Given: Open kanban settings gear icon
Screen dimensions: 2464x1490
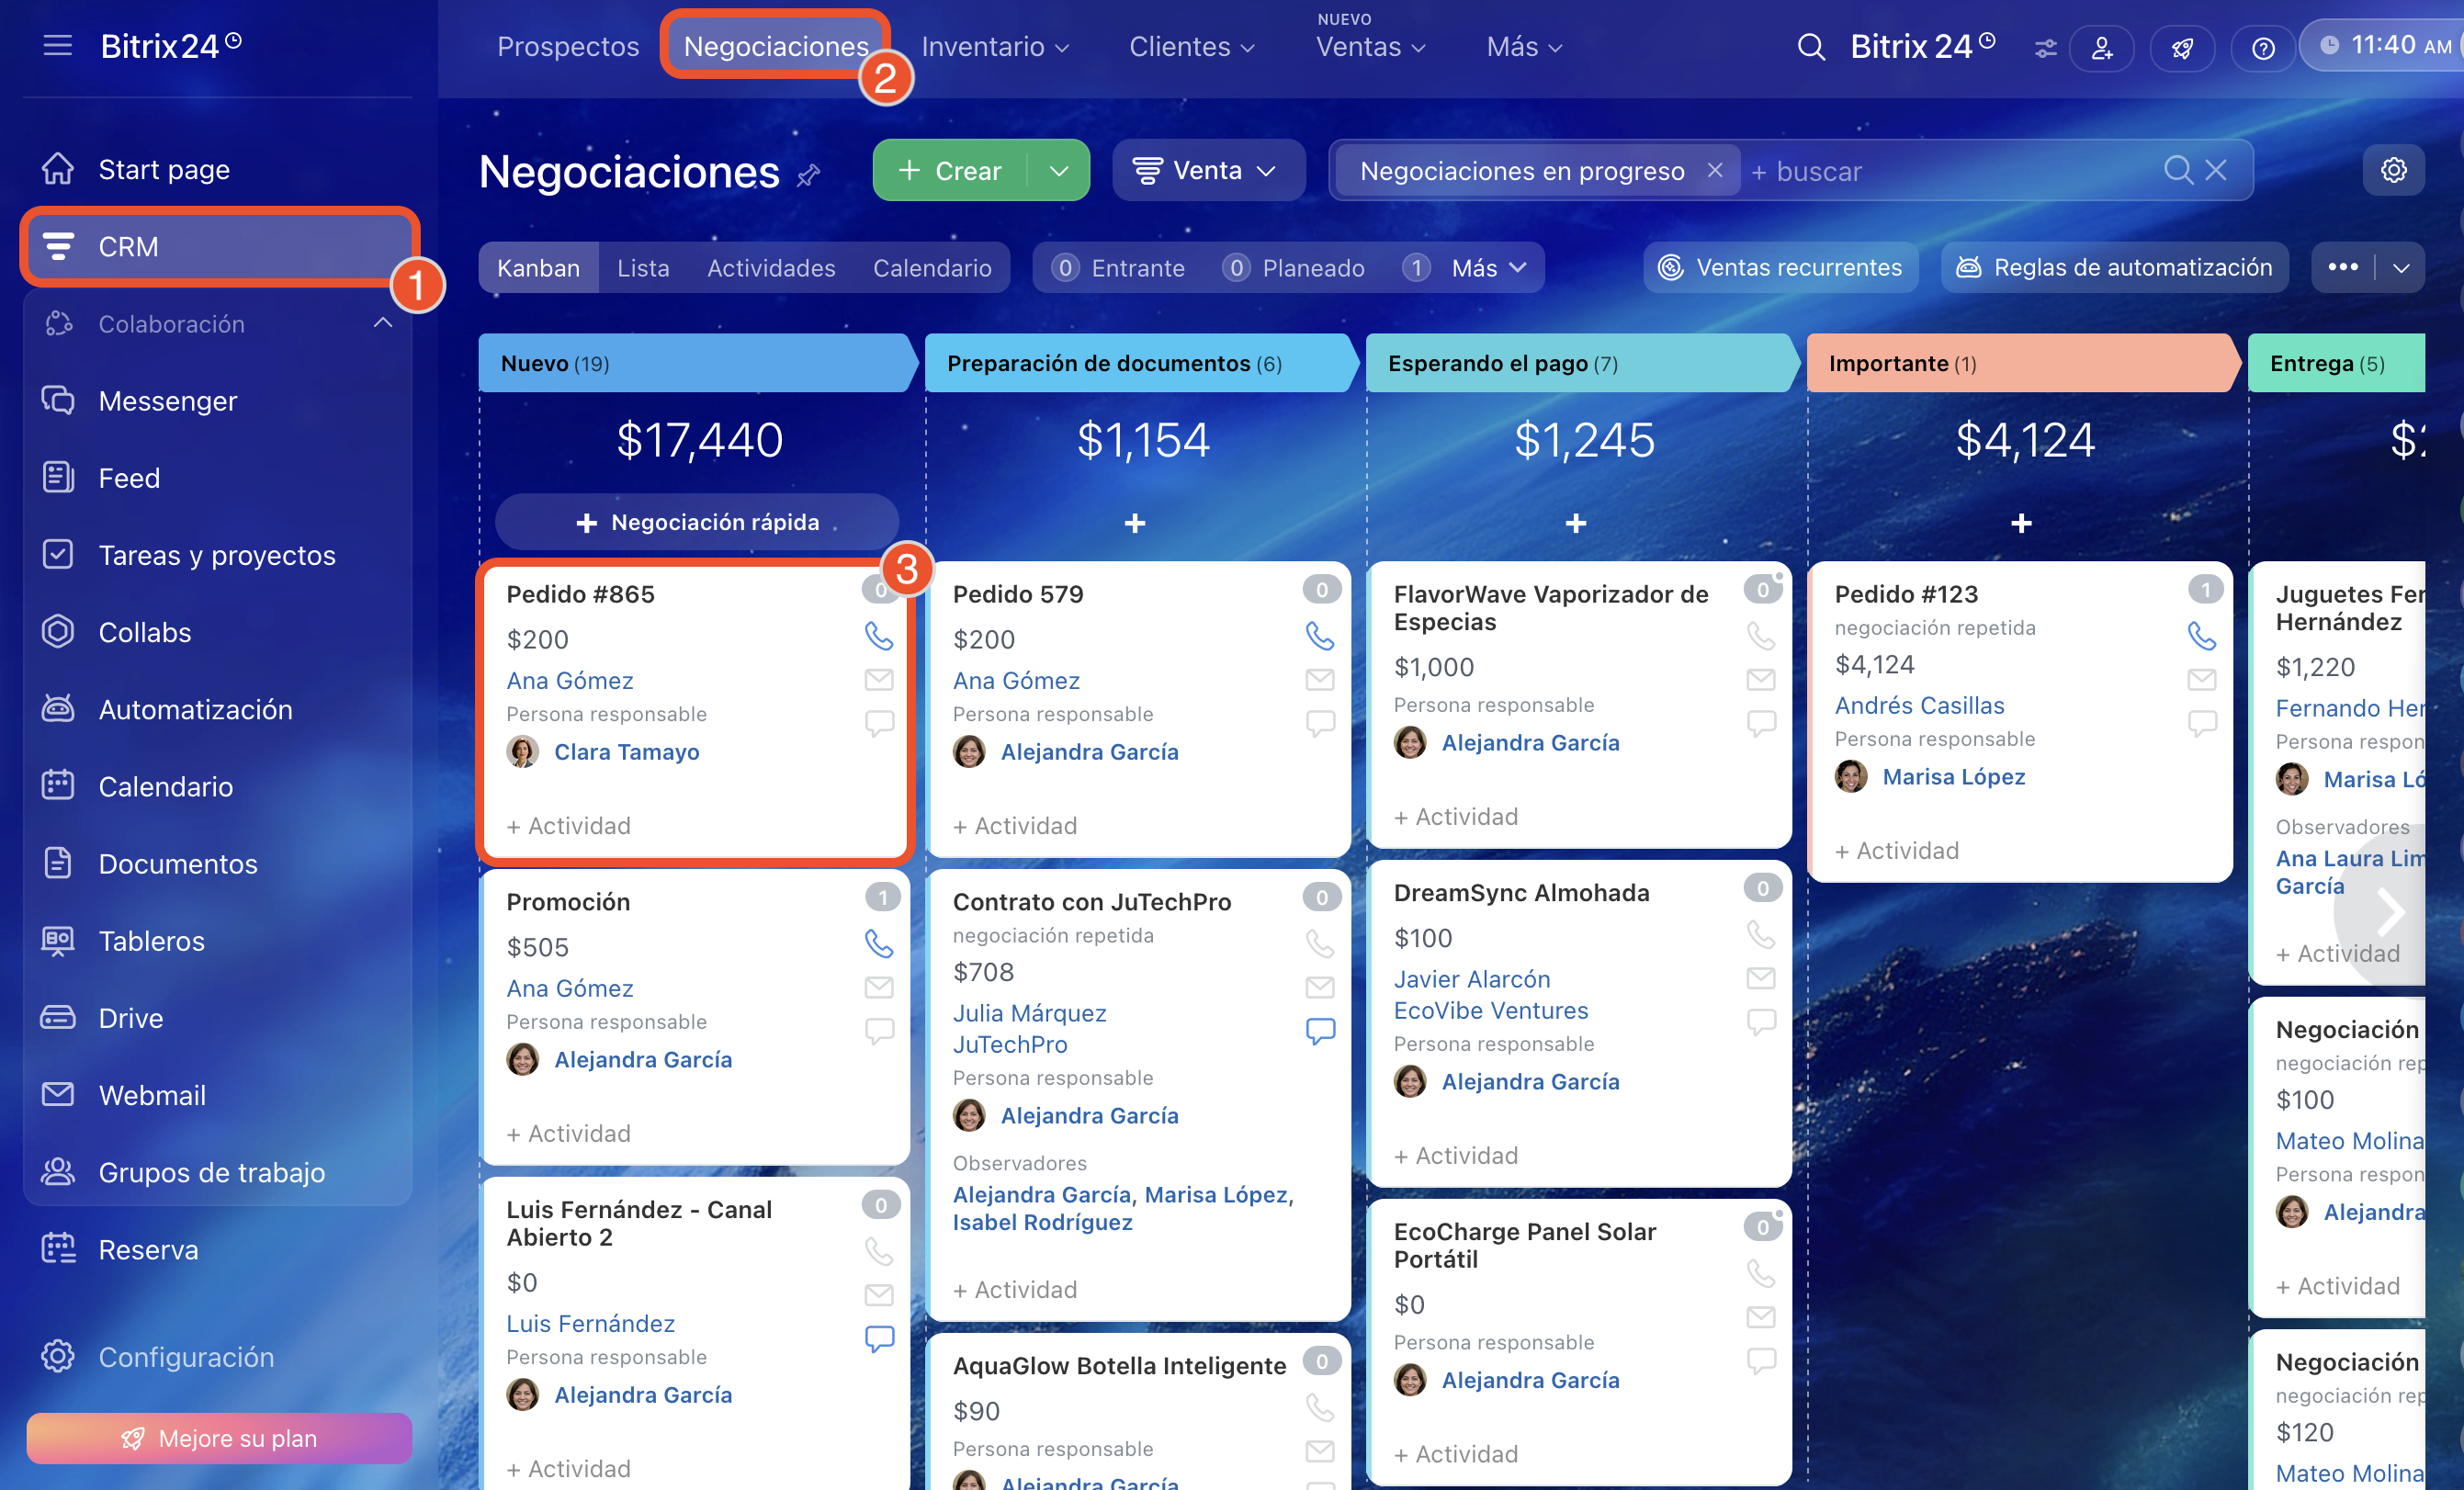Looking at the screenshot, I should (x=2393, y=170).
